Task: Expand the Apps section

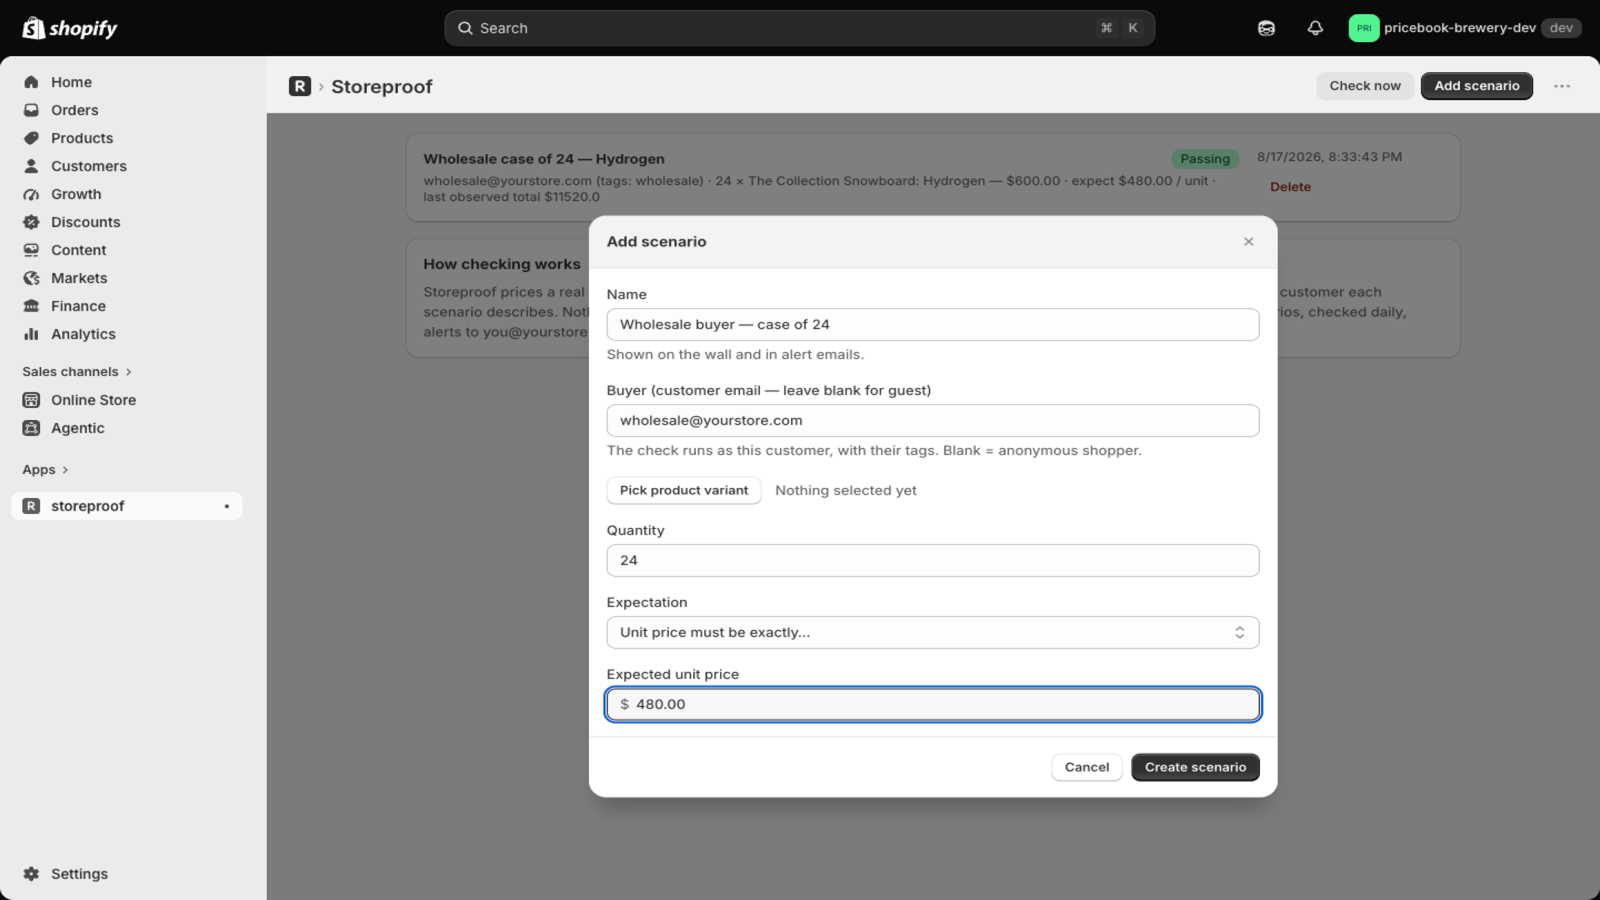Action: [x=45, y=470]
